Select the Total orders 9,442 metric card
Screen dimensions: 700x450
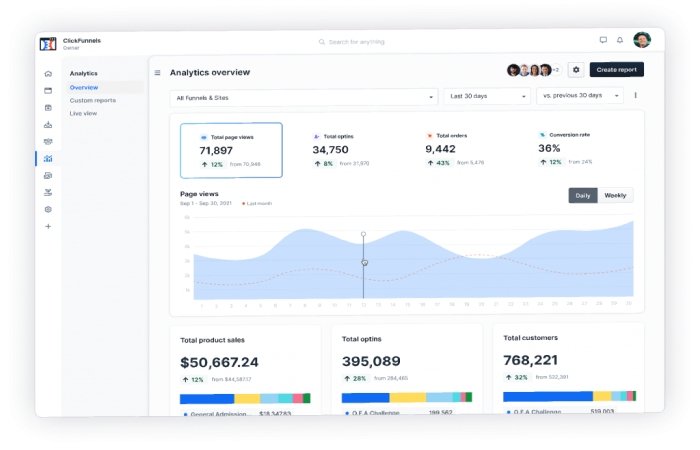point(454,149)
